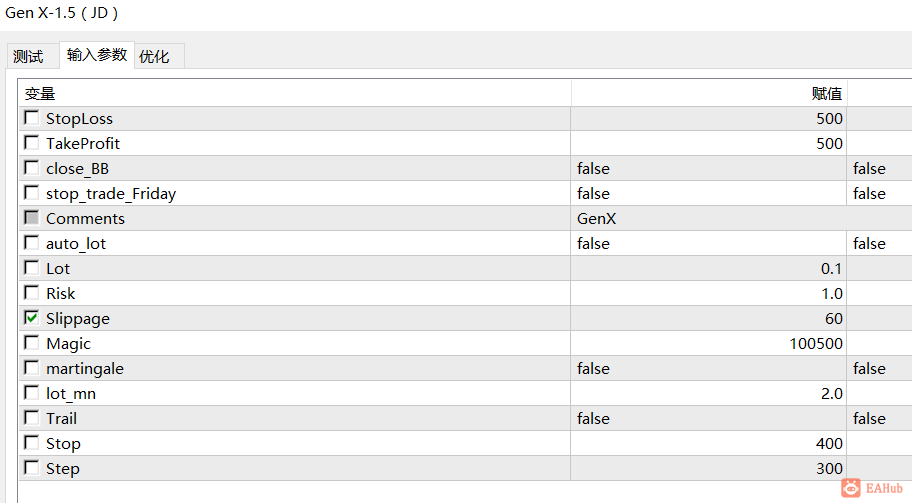Viewport: 912px width, 503px height.
Task: Switch to the 测试 tab
Action: [29, 57]
